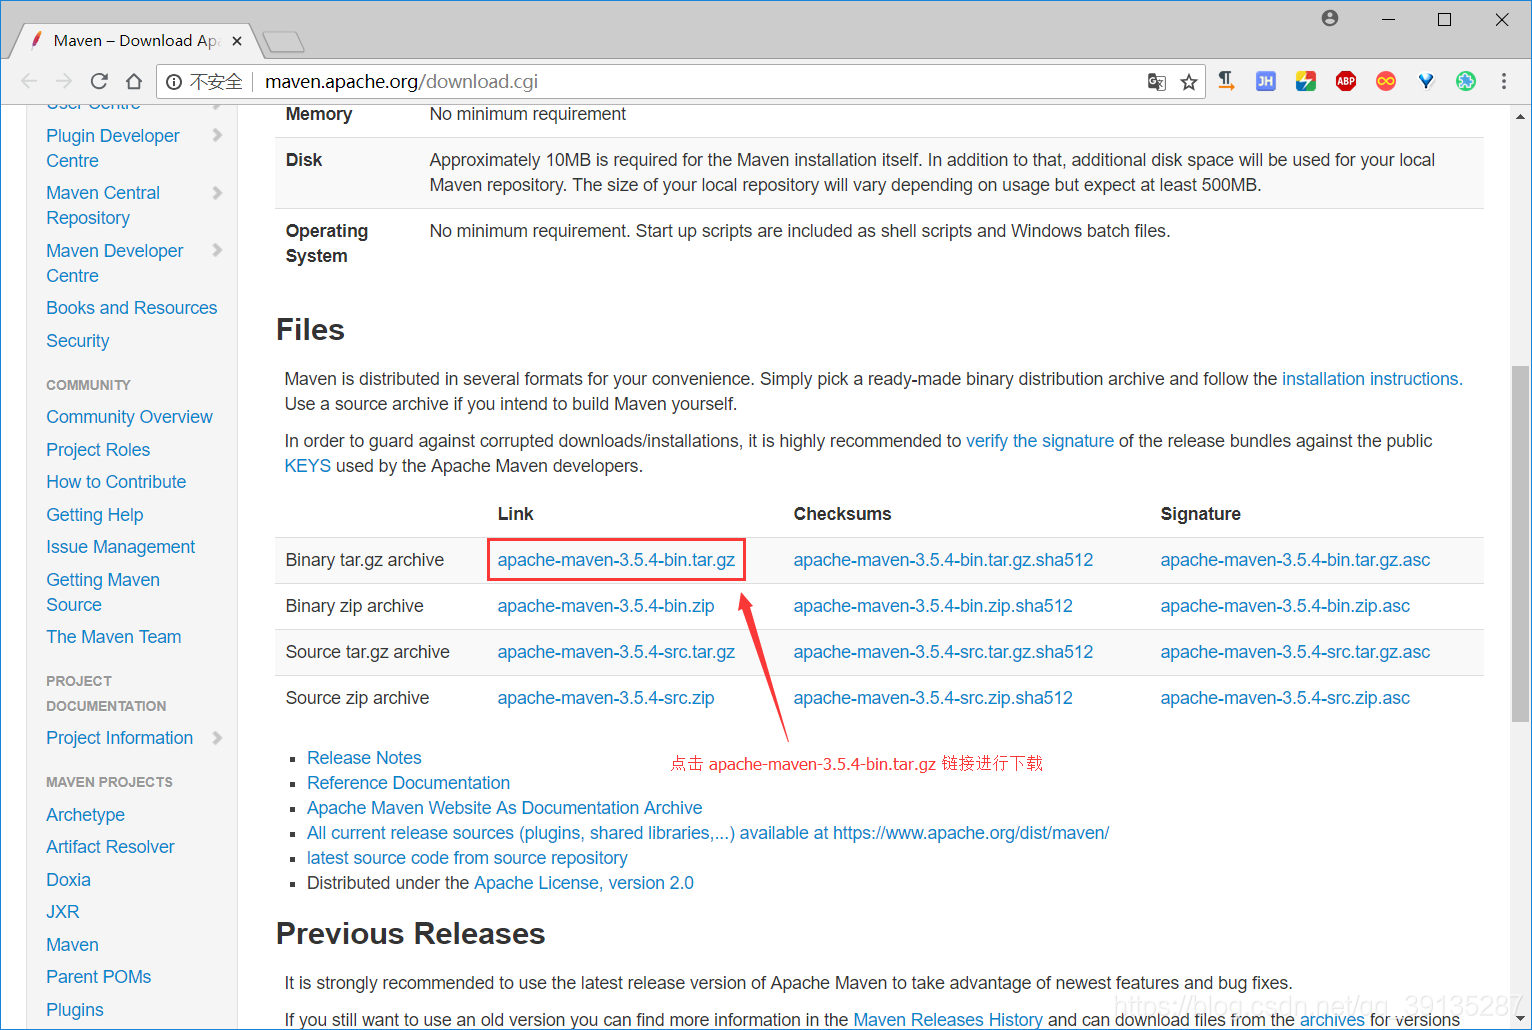Close the Maven Download tab

237,41
